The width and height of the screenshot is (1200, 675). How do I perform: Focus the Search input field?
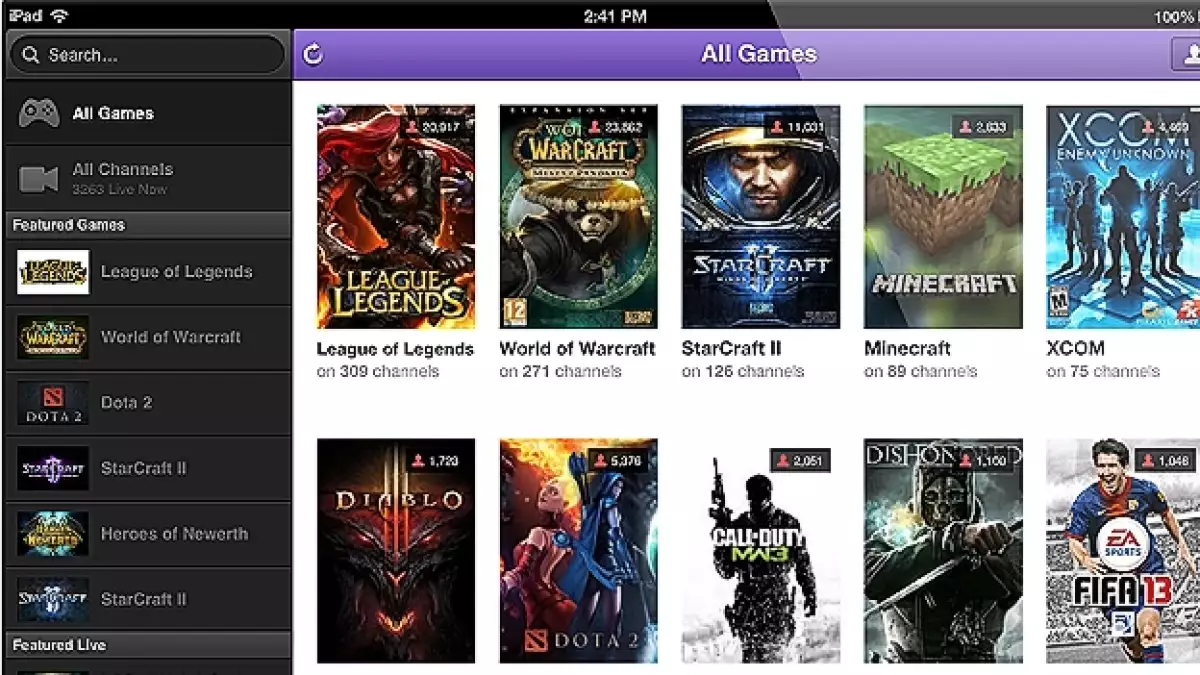coord(160,55)
